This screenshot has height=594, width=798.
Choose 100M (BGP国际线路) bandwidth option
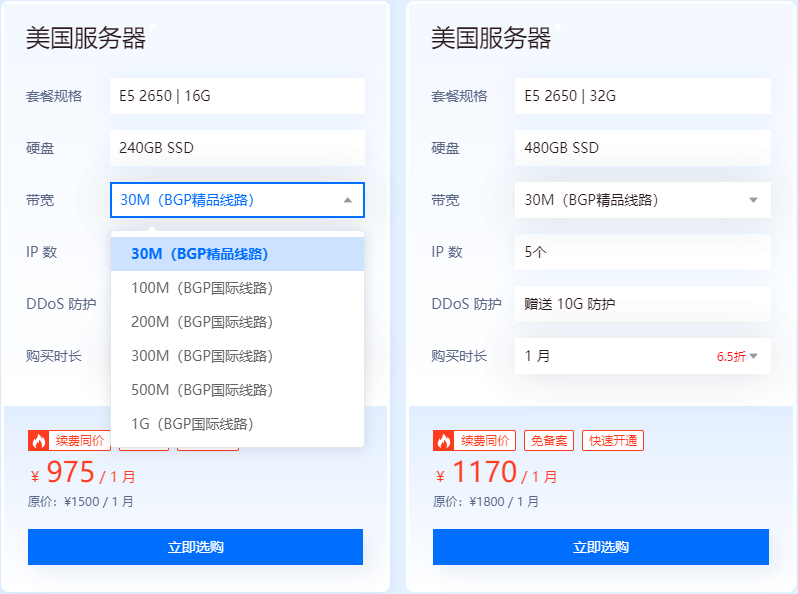tap(237, 288)
